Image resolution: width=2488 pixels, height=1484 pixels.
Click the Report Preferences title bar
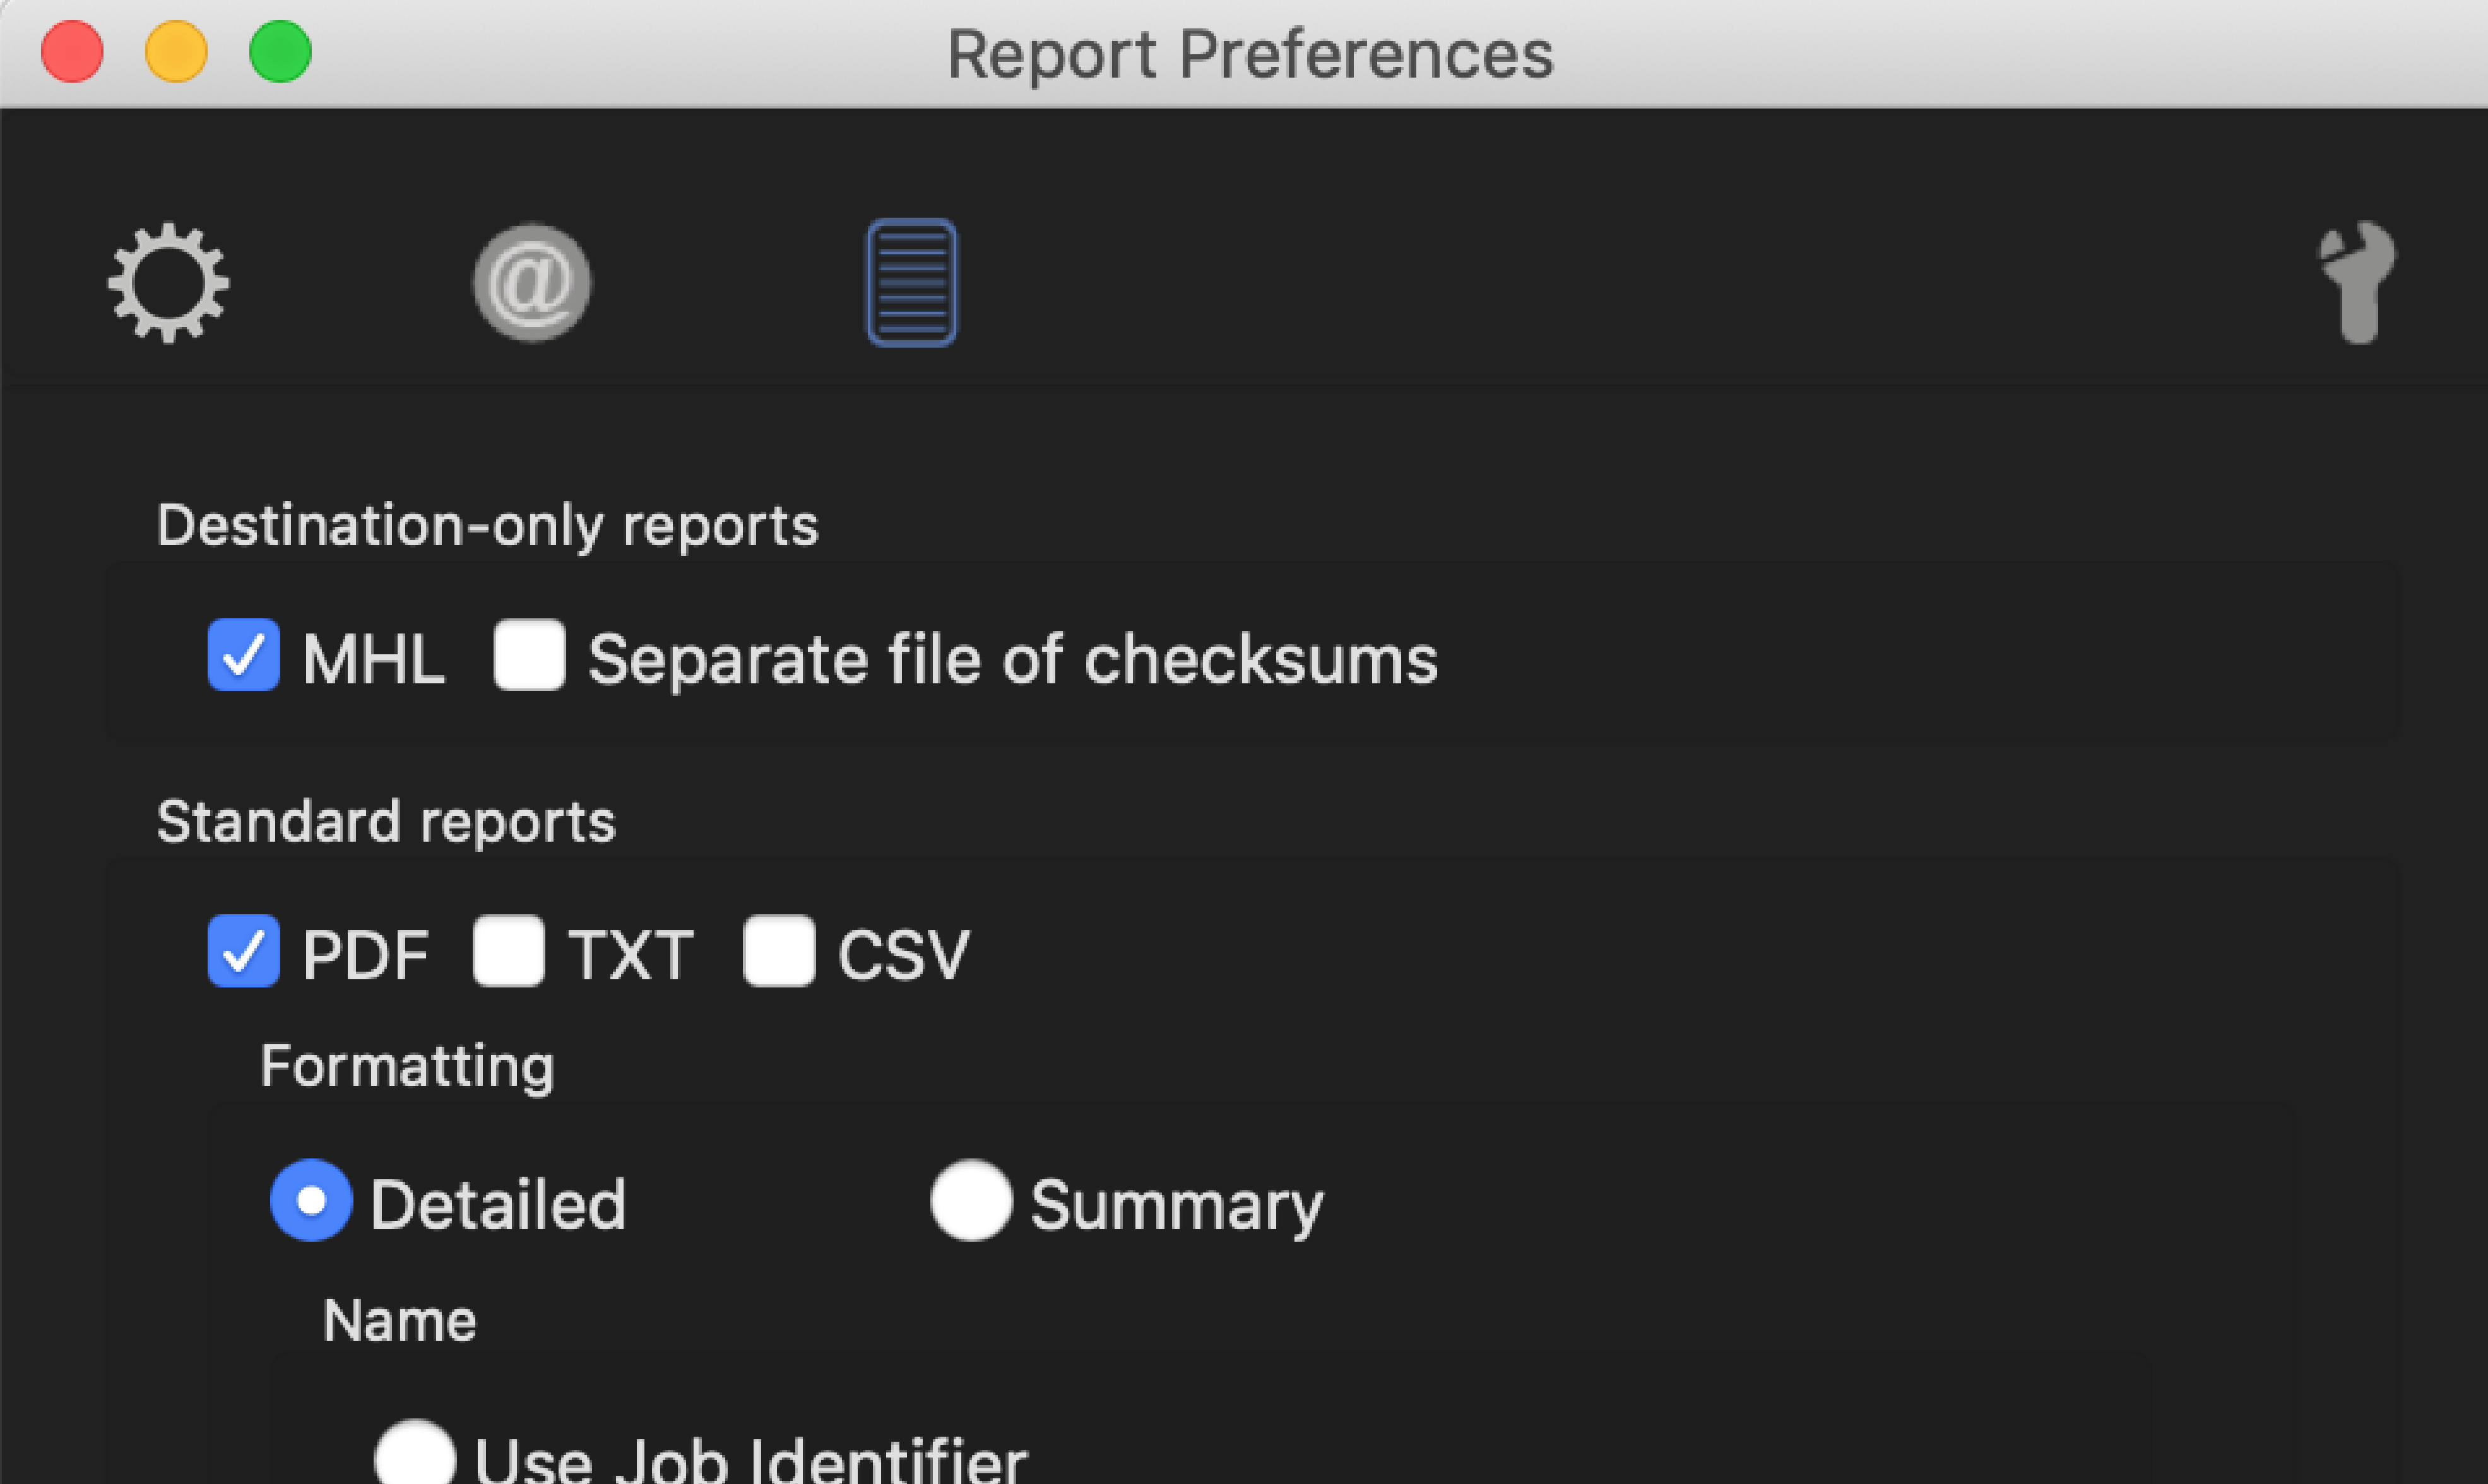coord(1250,54)
